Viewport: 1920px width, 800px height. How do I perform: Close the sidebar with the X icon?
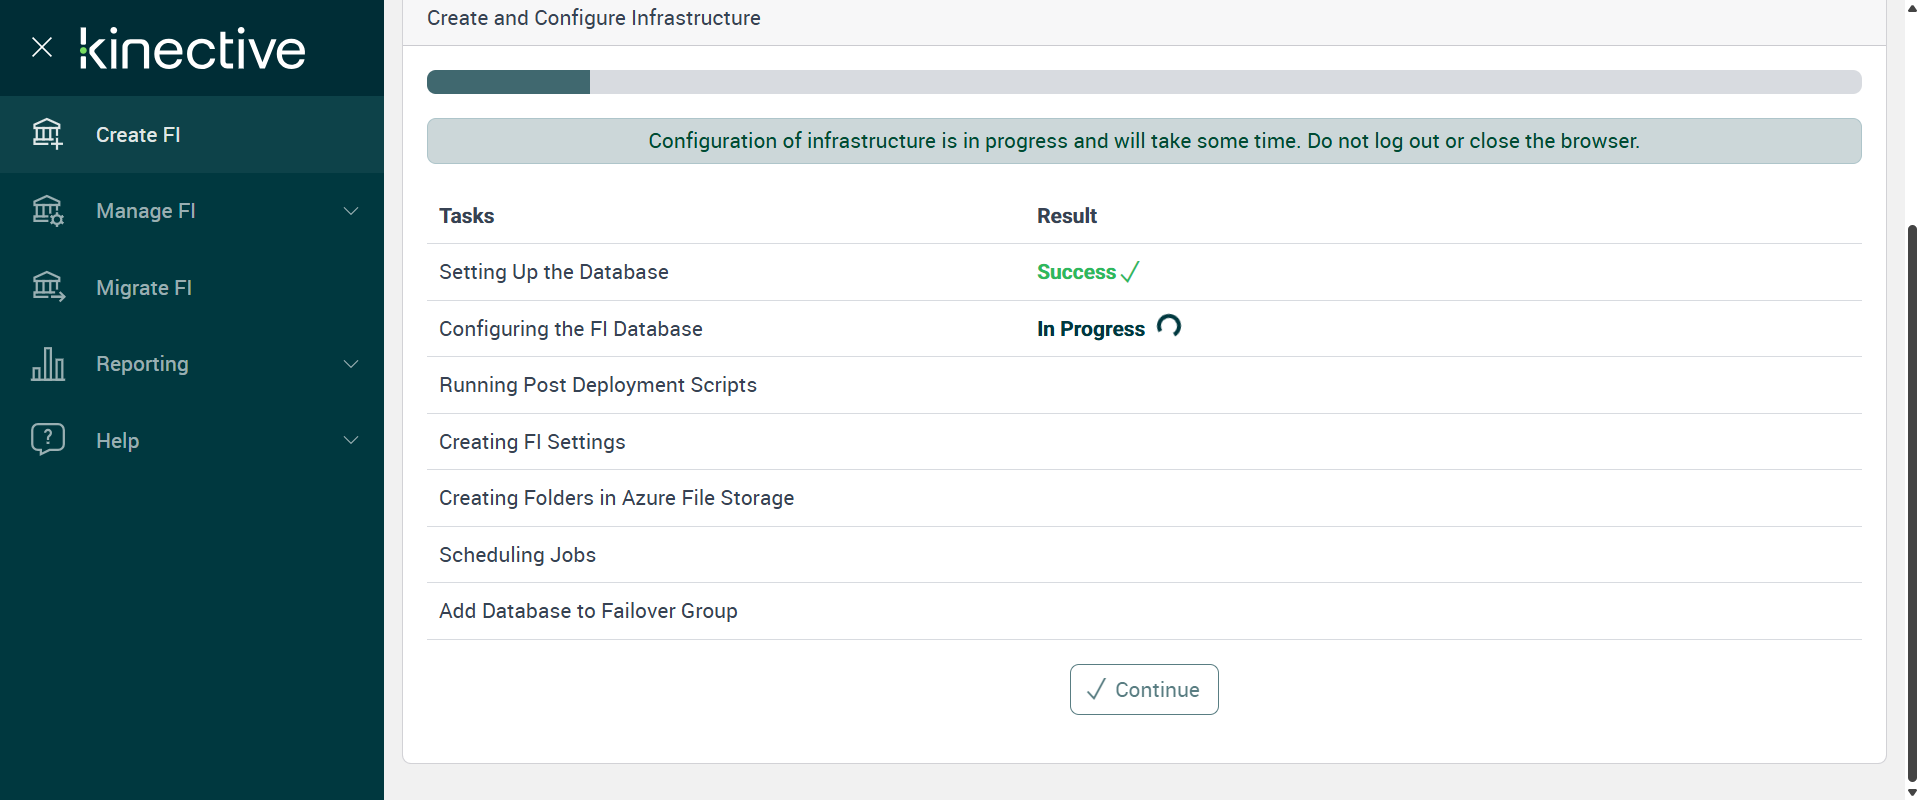coord(42,47)
